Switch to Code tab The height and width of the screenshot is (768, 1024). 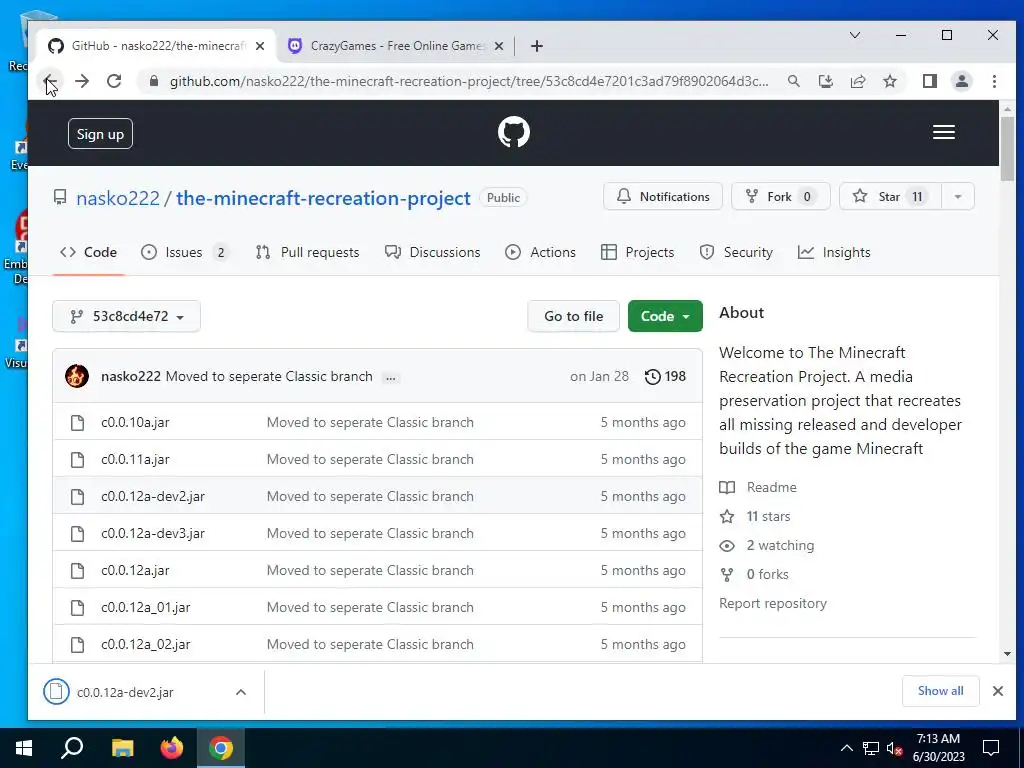point(88,253)
